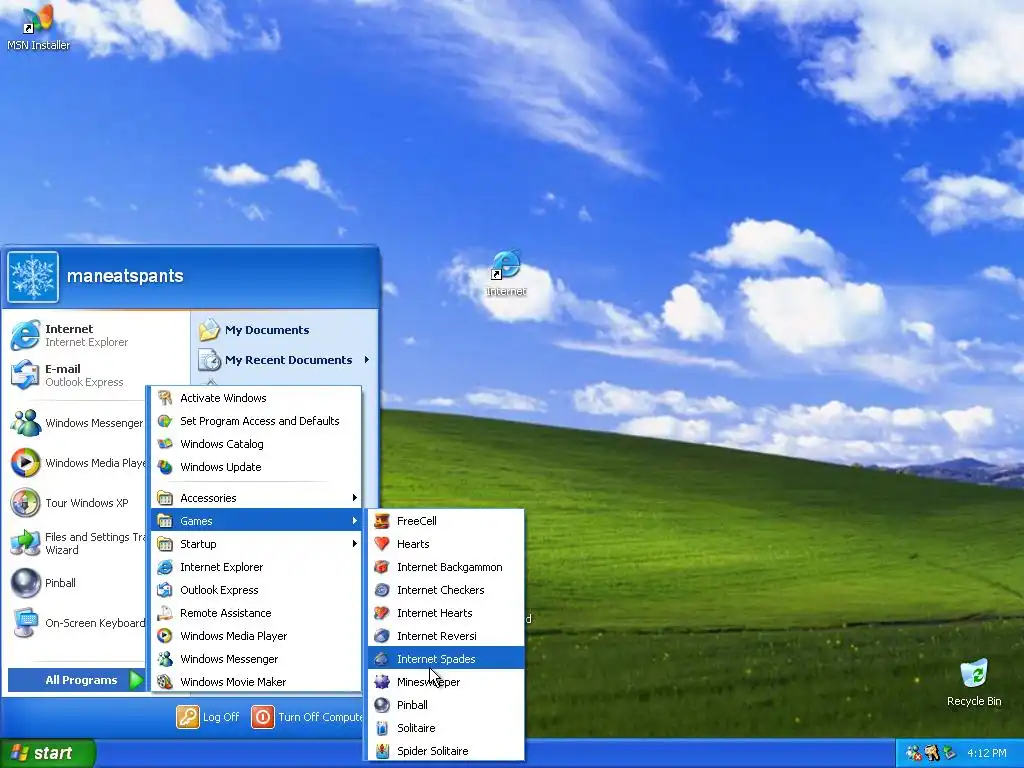Click the third system tray icon
This screenshot has width=1024, height=768.
click(x=949, y=753)
